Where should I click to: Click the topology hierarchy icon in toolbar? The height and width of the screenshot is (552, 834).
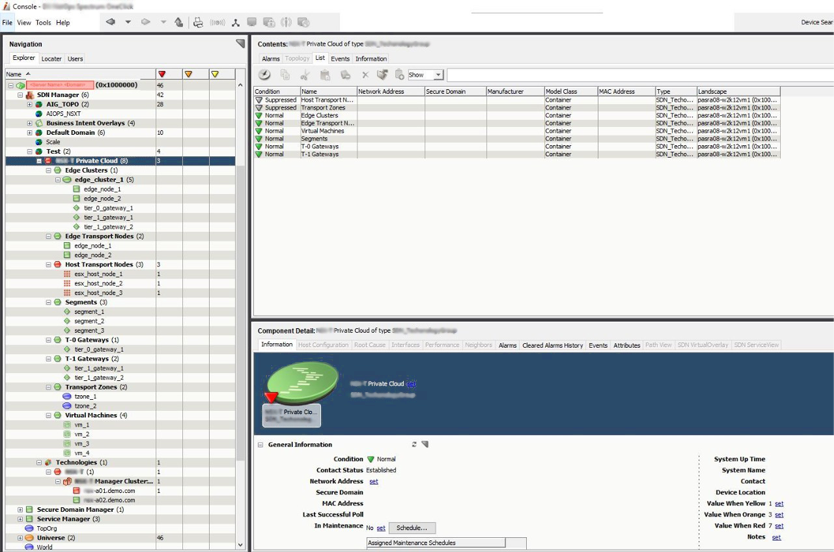point(235,22)
